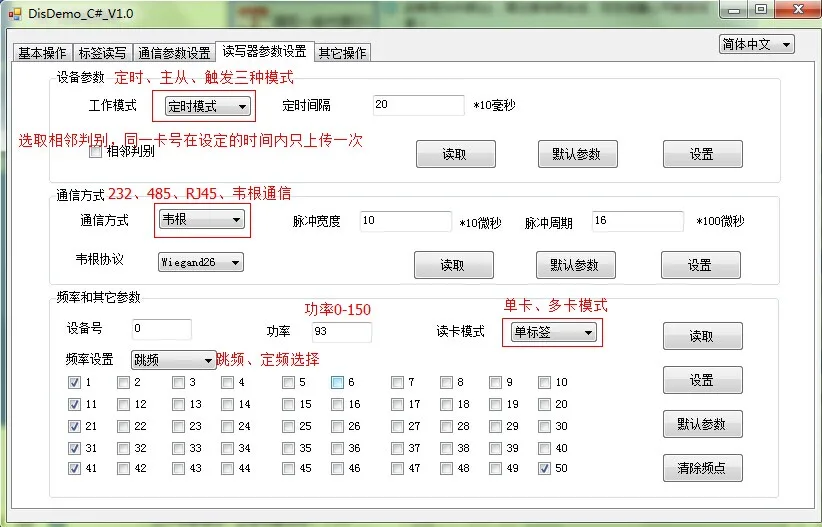Open the Wiegand26 protocol dropdown
The width and height of the screenshot is (822, 527).
201,262
